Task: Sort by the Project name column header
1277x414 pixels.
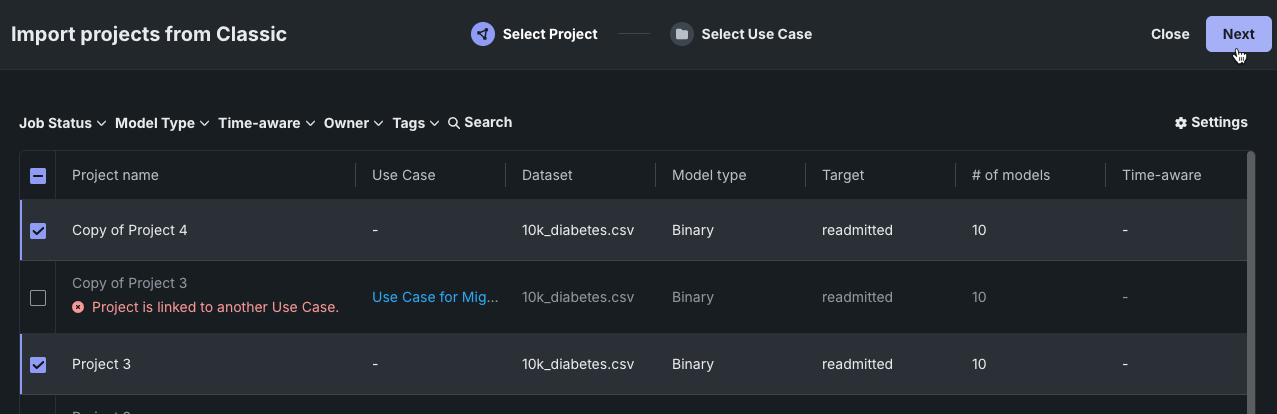Action: pyautogui.click(x=115, y=175)
